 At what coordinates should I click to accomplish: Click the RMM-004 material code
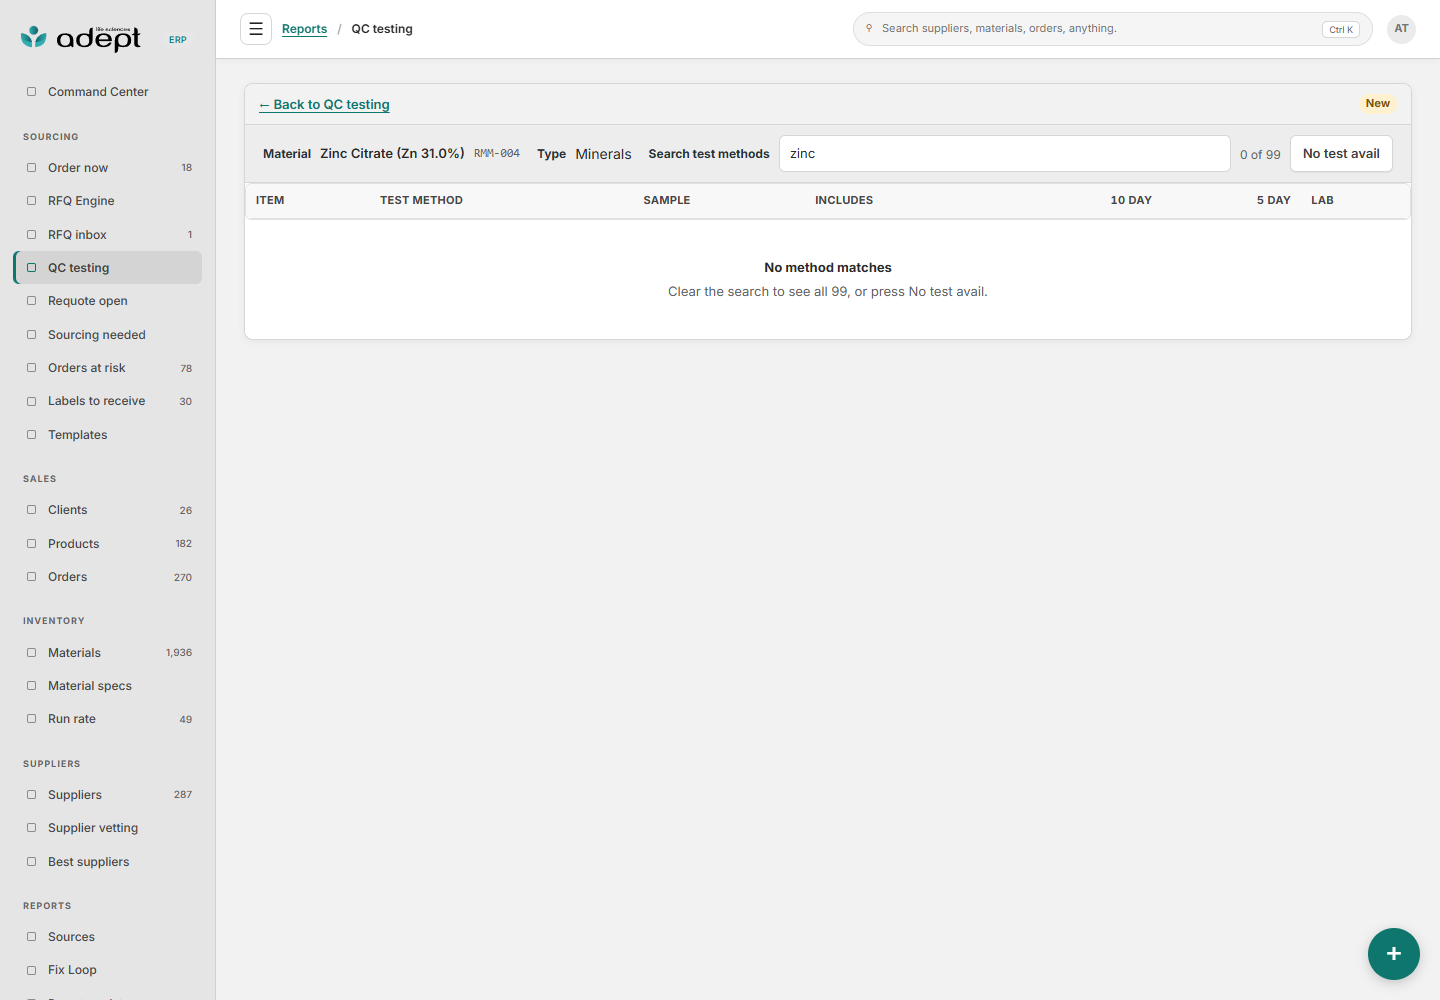pos(497,154)
